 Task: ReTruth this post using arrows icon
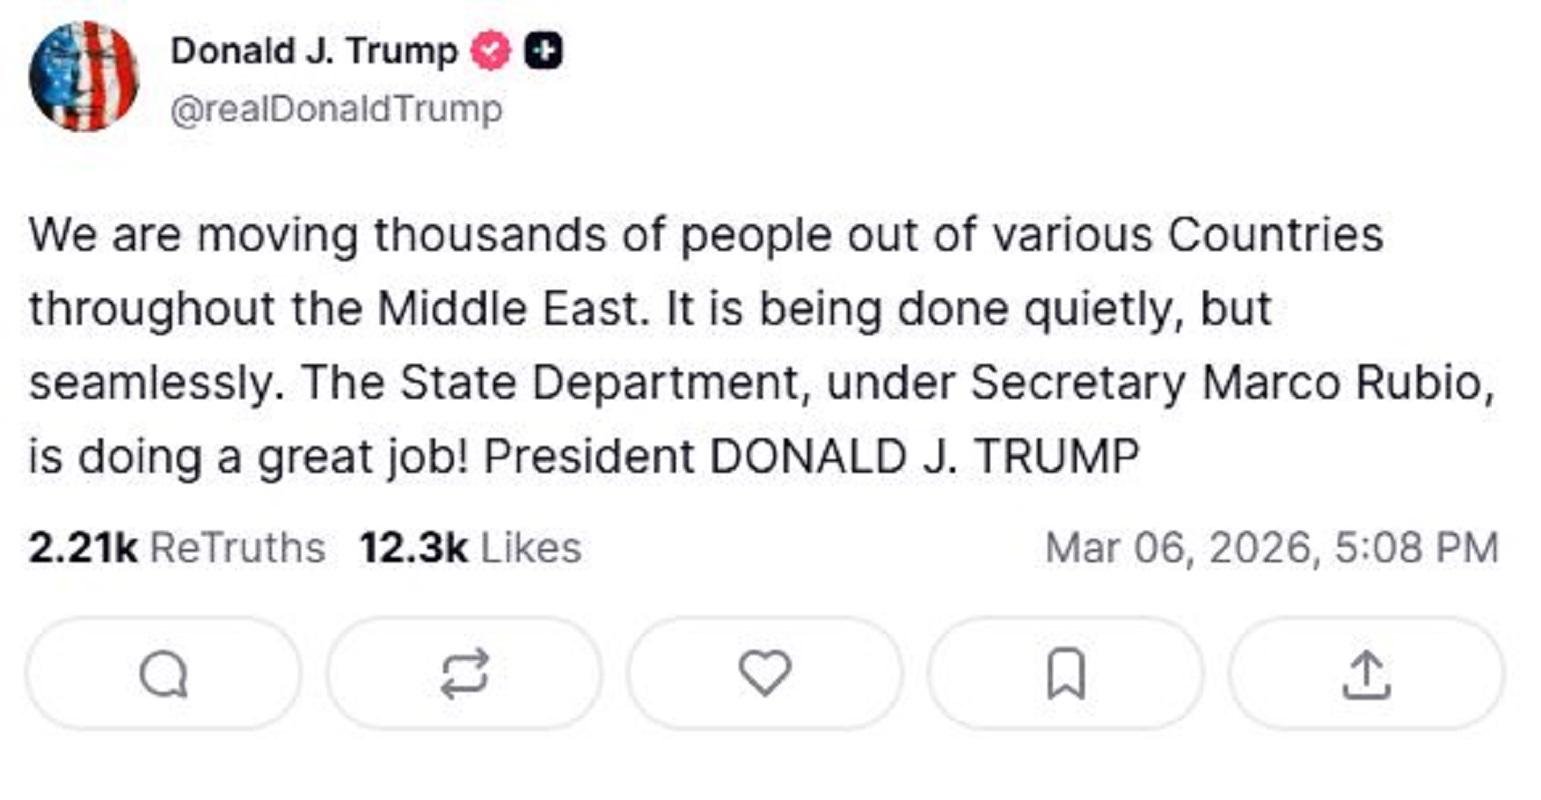pos(465,674)
